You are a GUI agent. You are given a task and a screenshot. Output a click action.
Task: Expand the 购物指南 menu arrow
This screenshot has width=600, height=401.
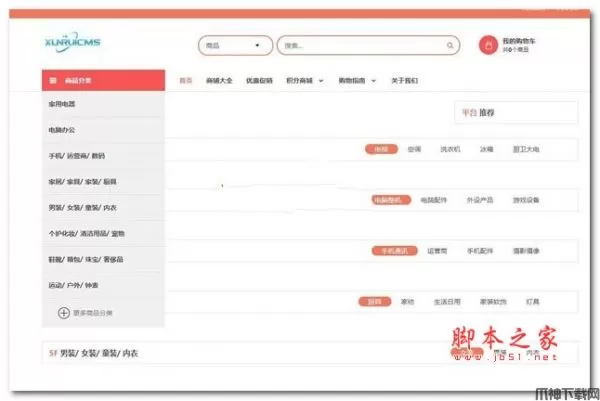tap(373, 81)
